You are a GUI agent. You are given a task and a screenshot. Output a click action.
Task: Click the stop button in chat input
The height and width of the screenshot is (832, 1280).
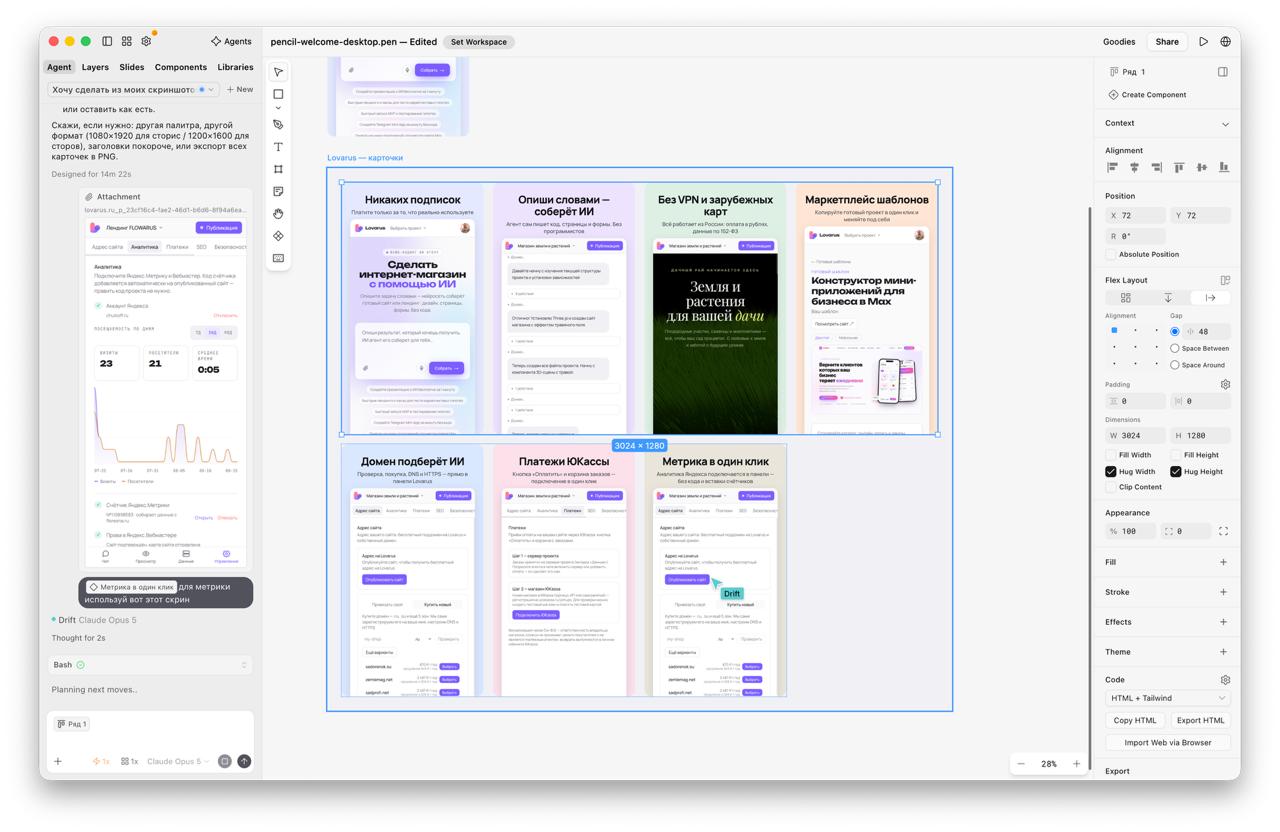point(225,761)
